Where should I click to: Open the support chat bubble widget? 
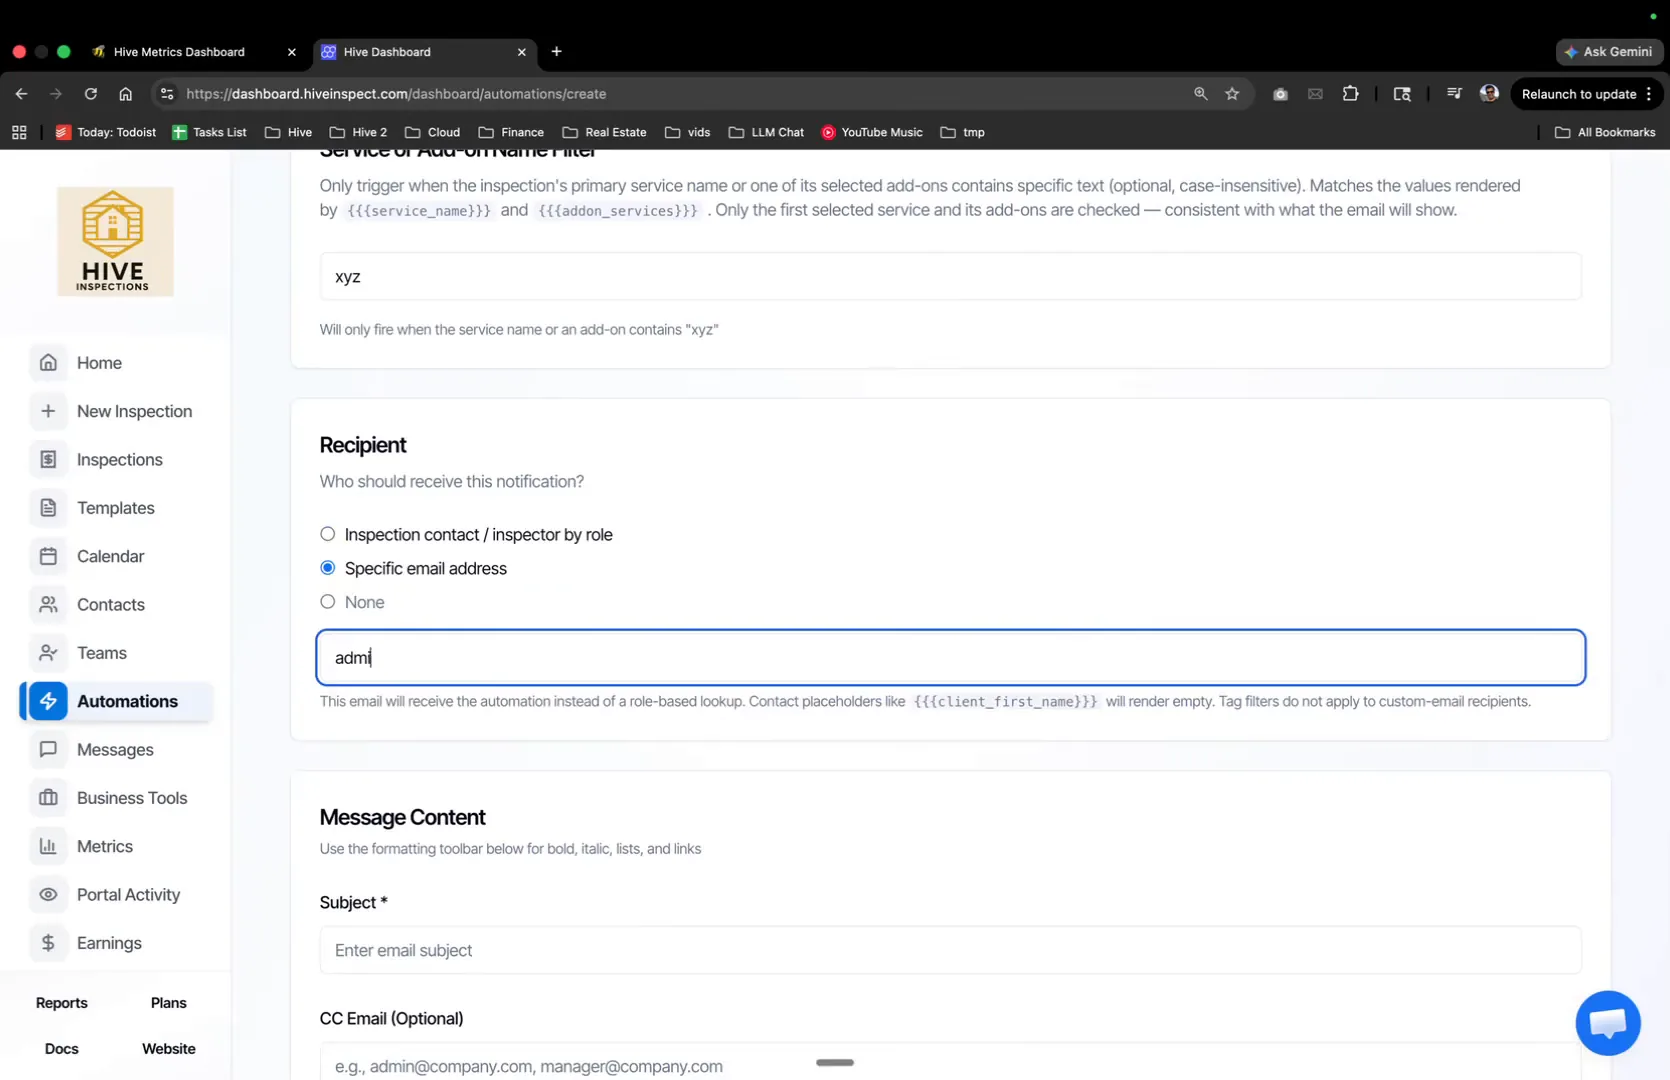point(1608,1023)
